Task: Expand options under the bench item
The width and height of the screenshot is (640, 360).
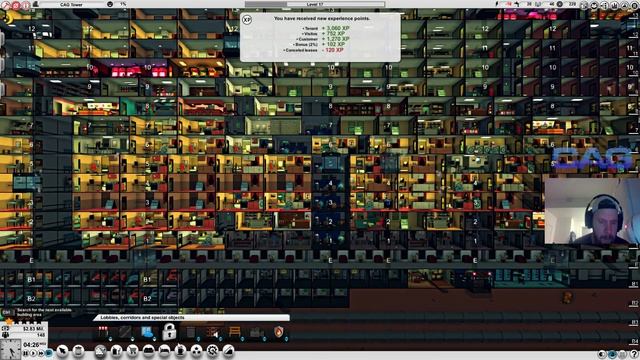Action: pos(242,339)
